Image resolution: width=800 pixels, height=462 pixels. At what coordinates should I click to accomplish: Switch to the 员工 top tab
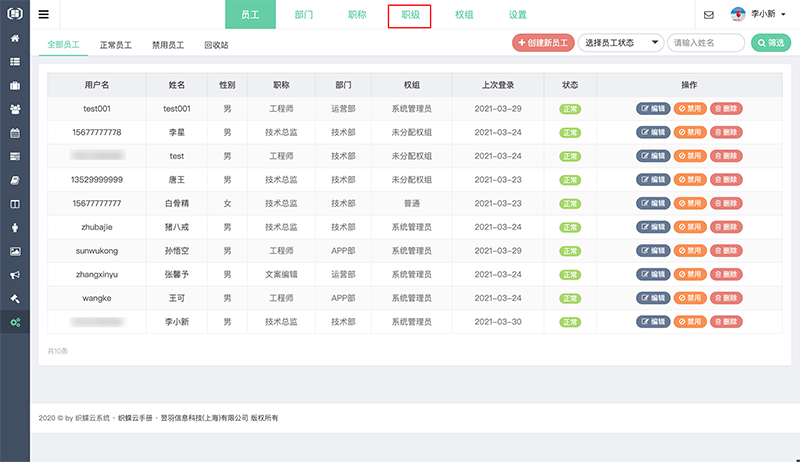coord(250,14)
